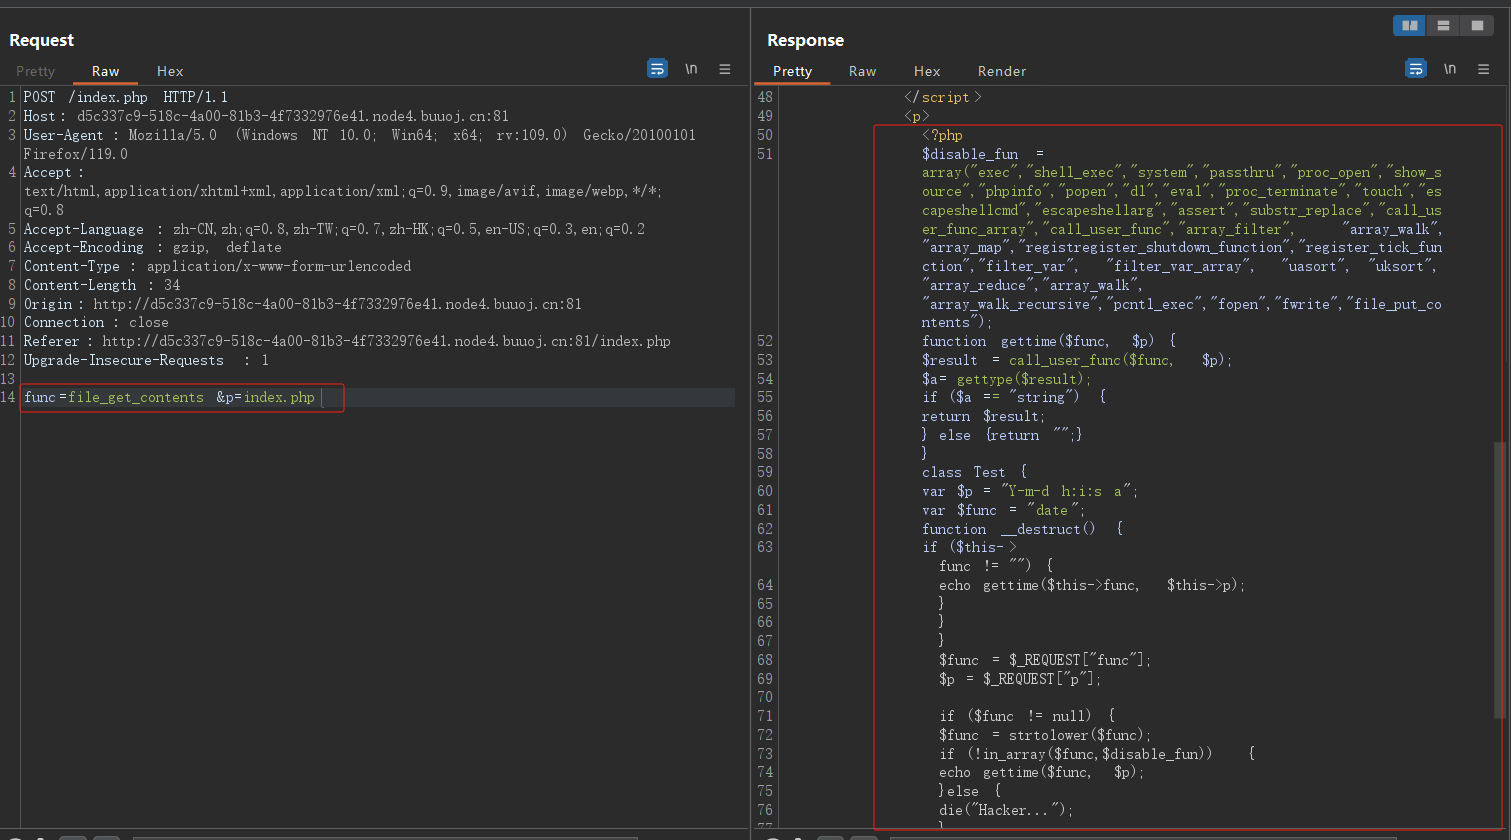Screen dimensions: 1511x840
Task: Toggle non-printable \n characters in Request pane
Action: click(691, 69)
